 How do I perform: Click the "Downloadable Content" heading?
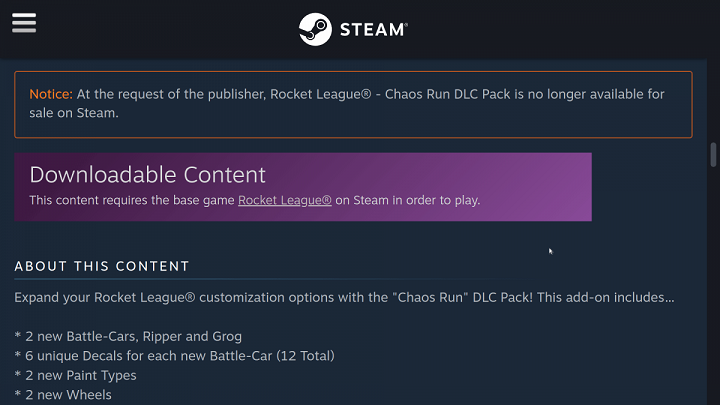[x=147, y=174]
